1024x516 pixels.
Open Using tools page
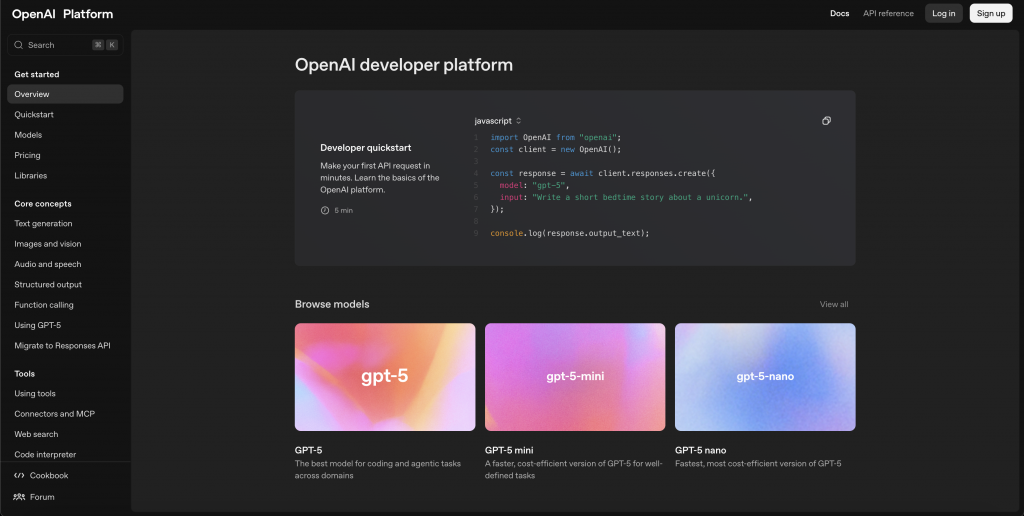[35, 393]
